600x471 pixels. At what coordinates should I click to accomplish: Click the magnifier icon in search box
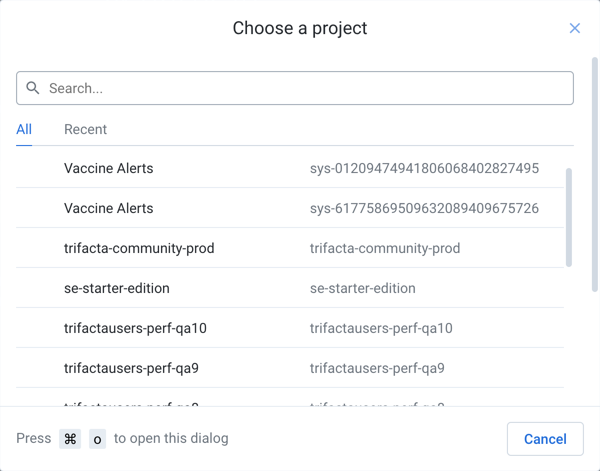pos(33,88)
